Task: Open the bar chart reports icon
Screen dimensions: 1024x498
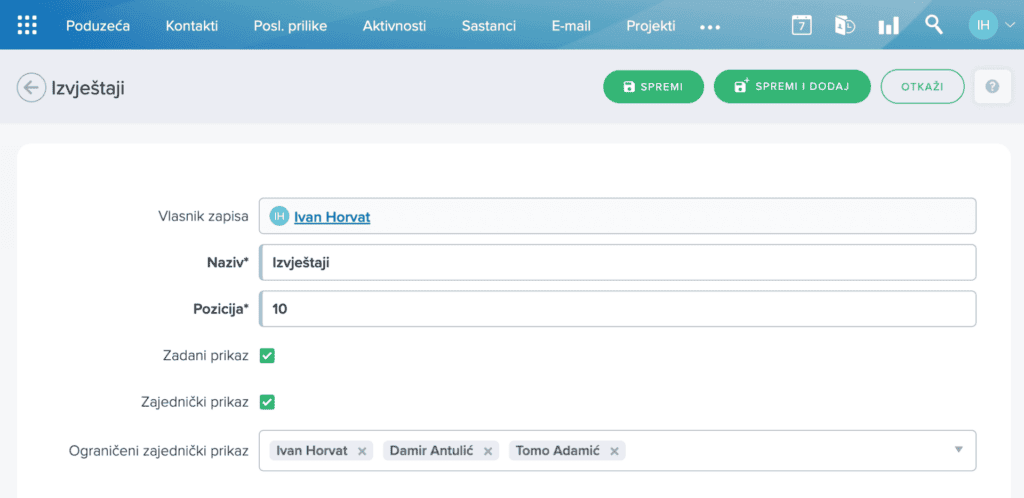Action: (888, 25)
